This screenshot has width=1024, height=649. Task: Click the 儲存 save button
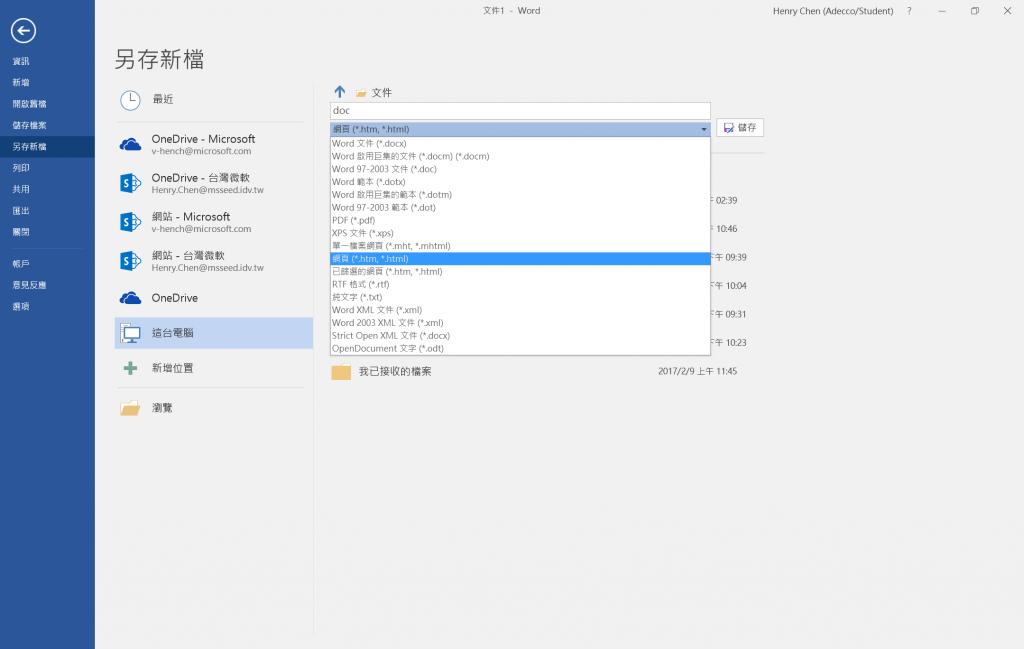point(740,128)
